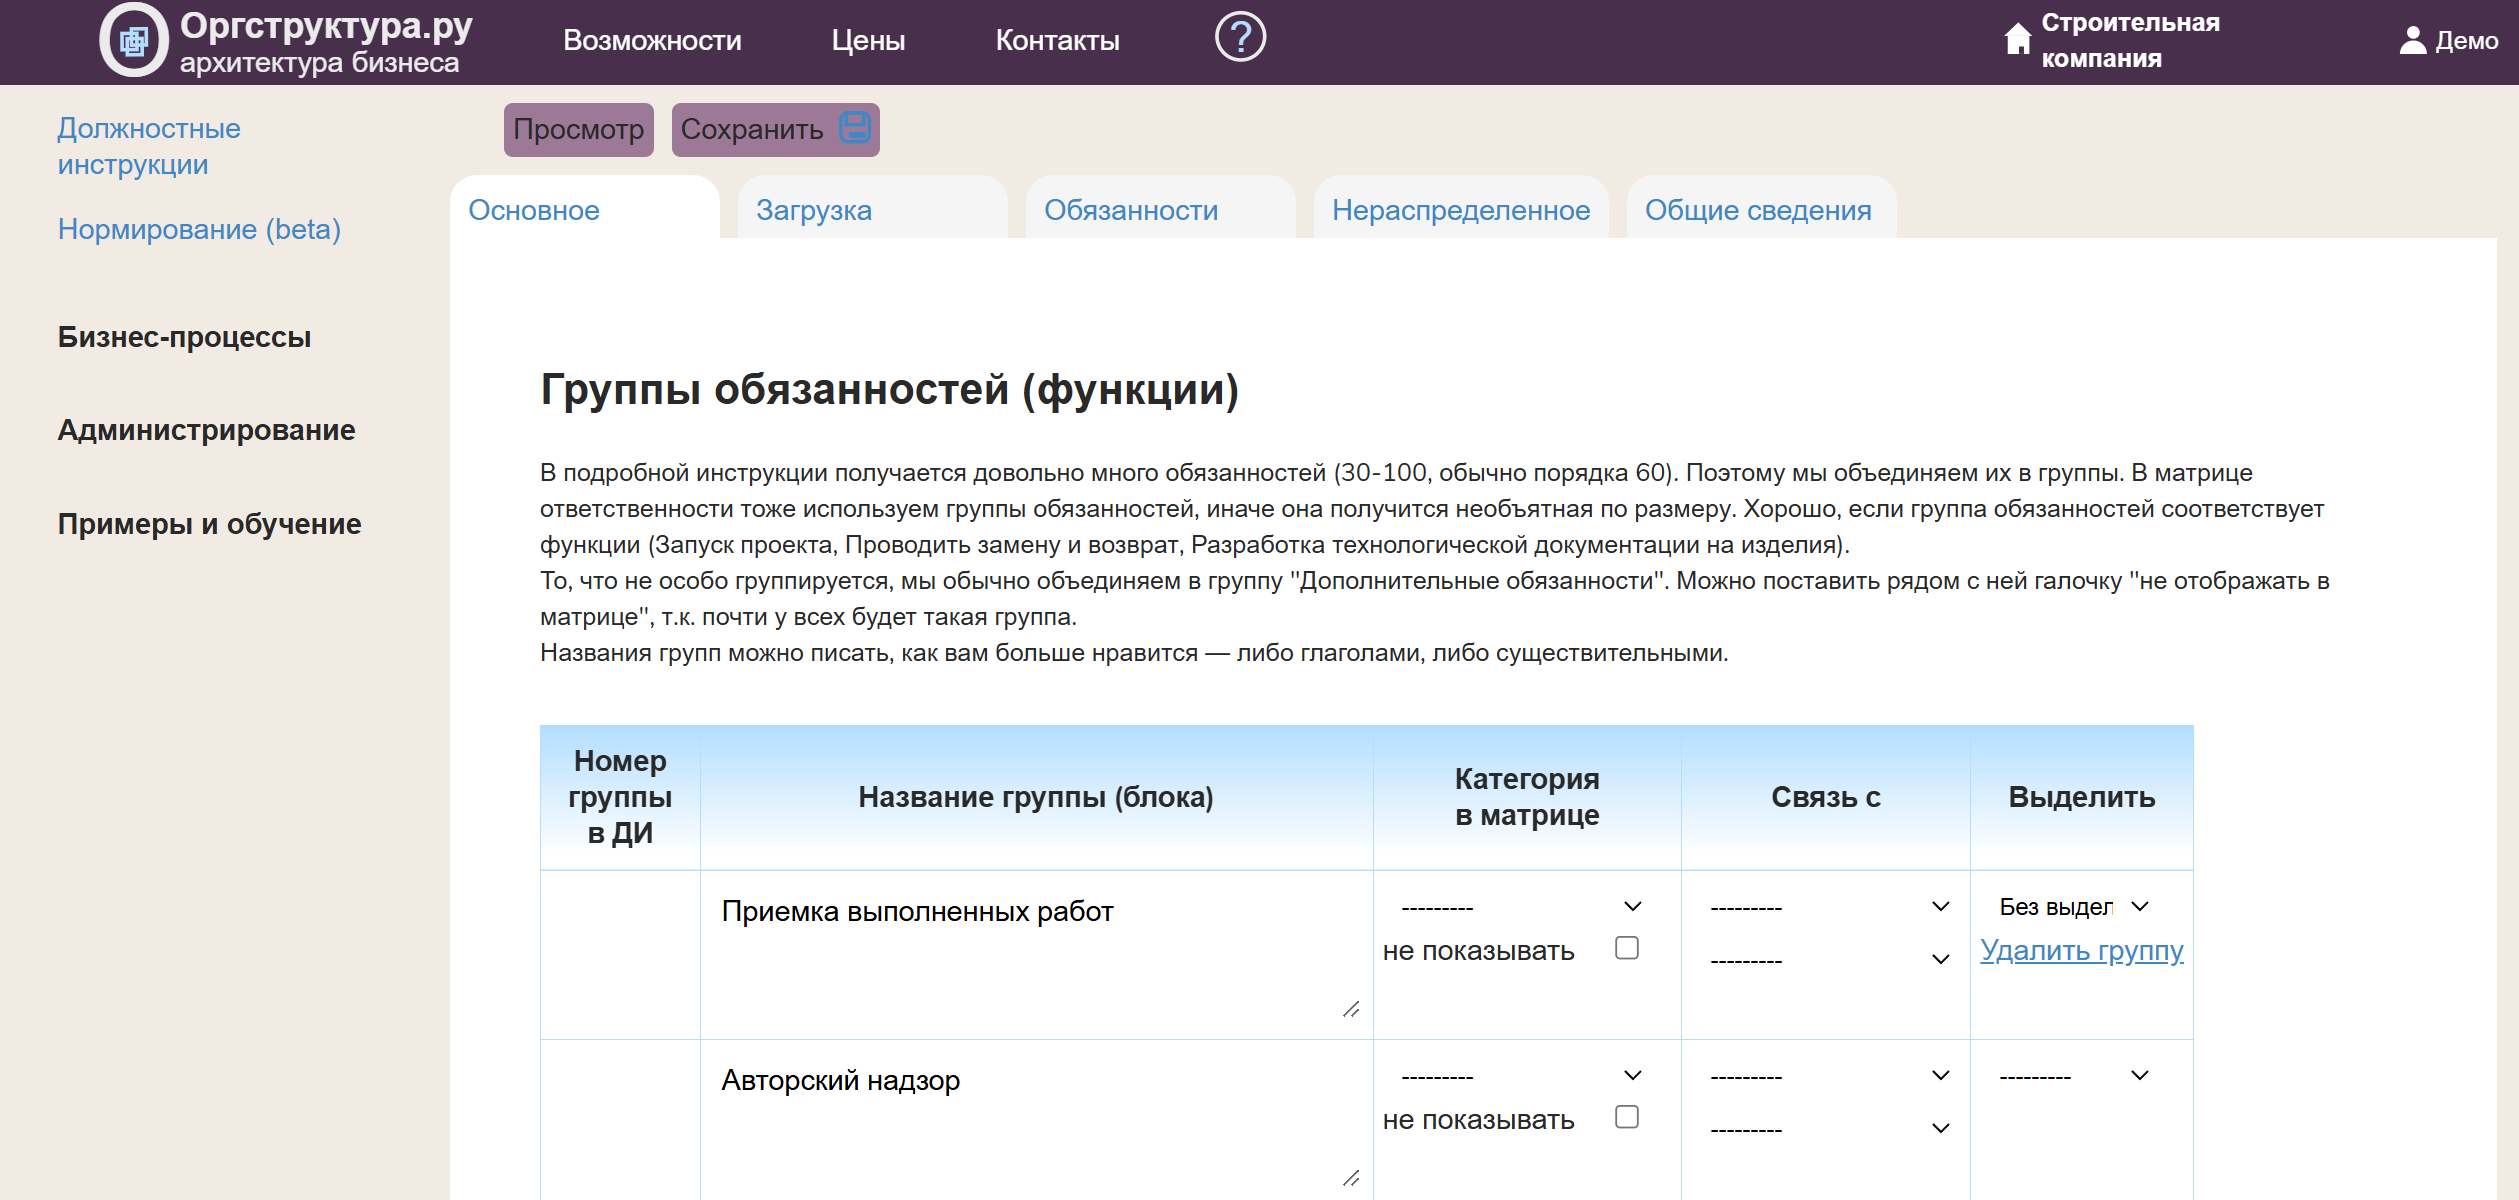2519x1200 pixels.
Task: Click the Номер группы в ДИ header
Action: point(620,797)
